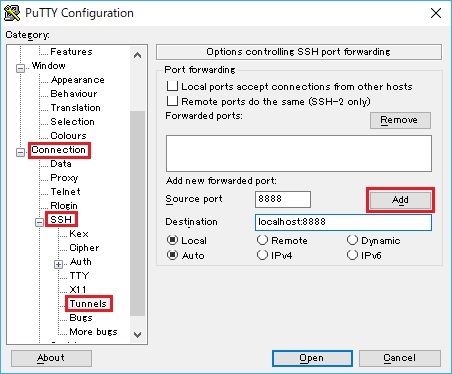Collapse the Window tree node
Screen dimensions: 452x374
point(21,68)
